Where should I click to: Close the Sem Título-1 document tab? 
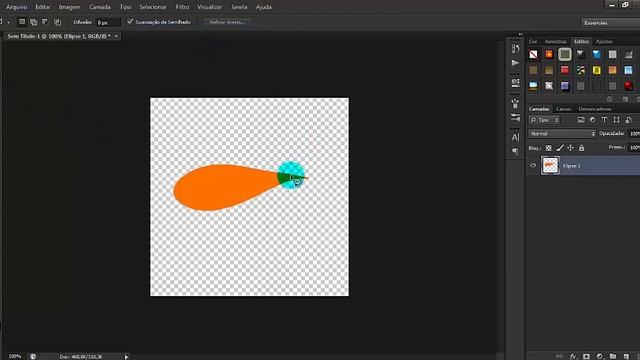tap(116, 36)
